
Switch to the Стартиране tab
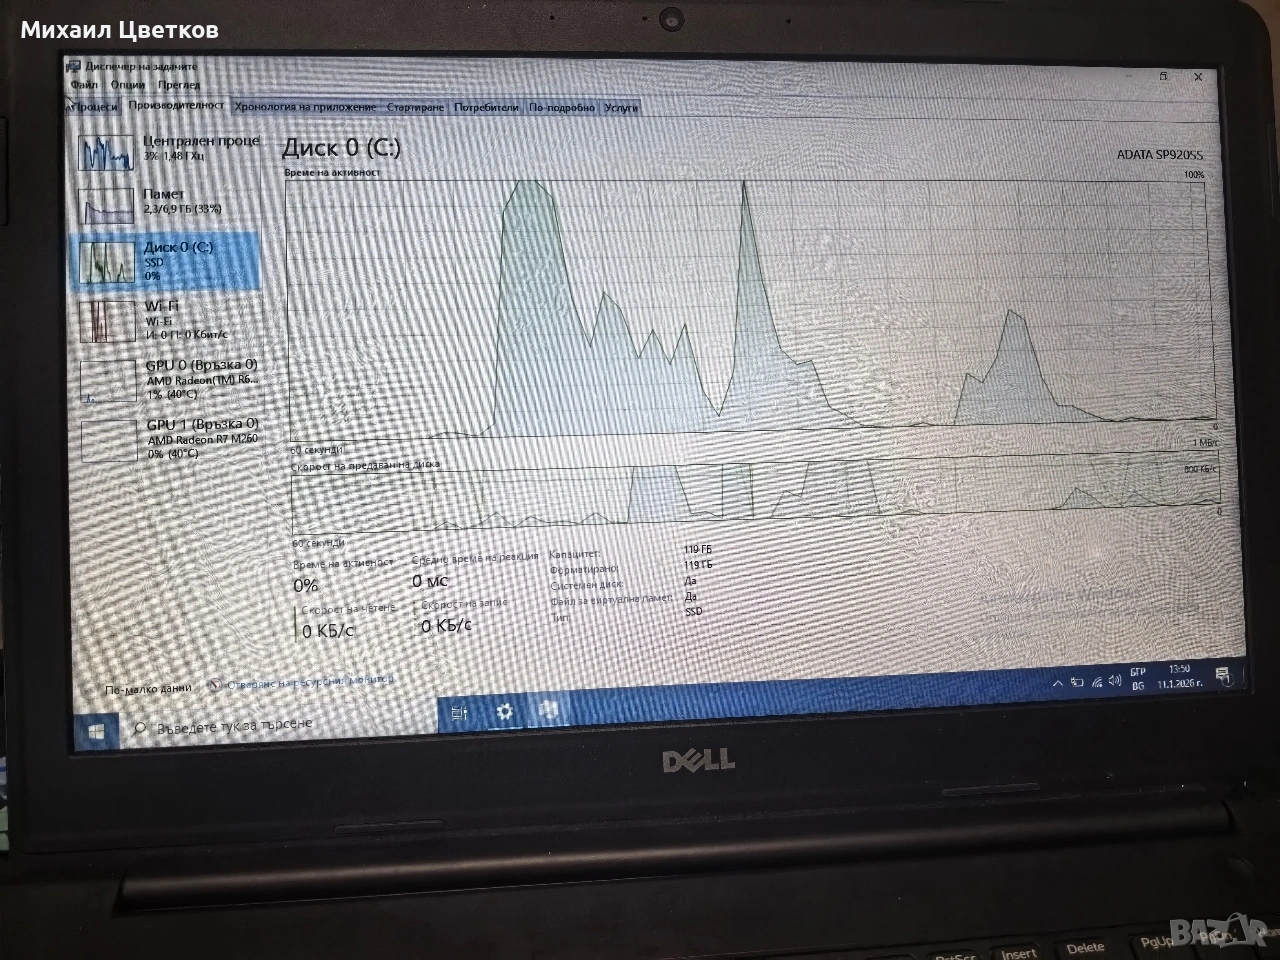coord(415,107)
